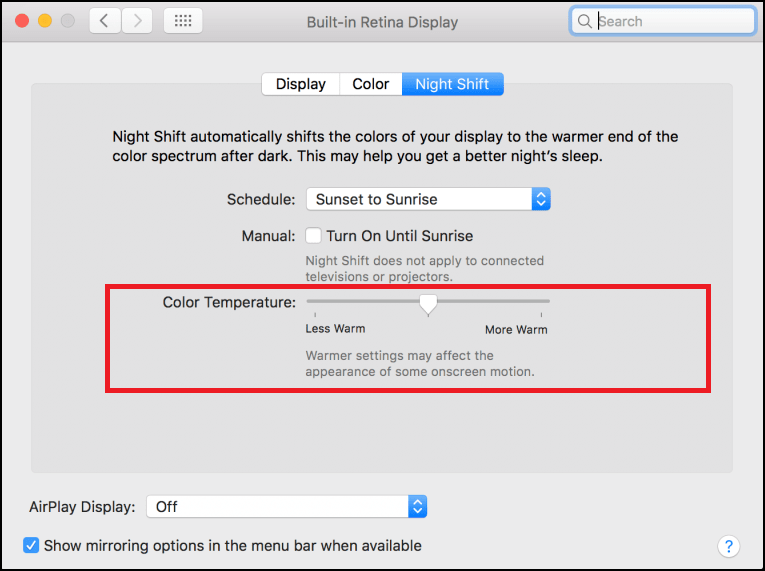
Task: Enable Turn On Until Sunrise checkbox
Action: (x=313, y=236)
